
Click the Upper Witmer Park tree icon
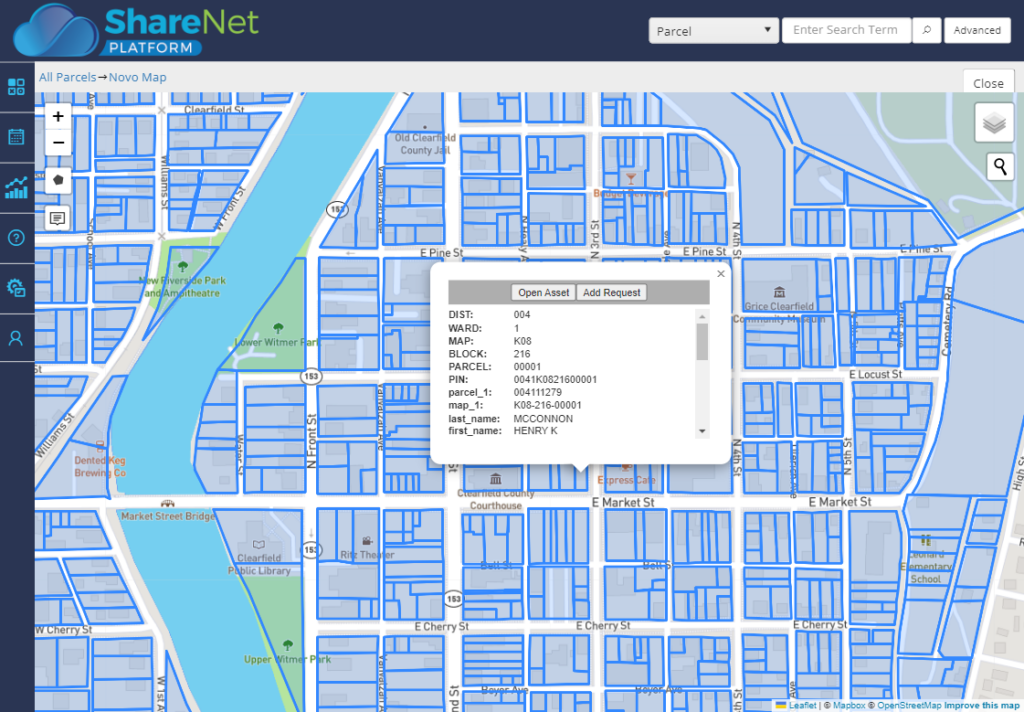click(287, 645)
